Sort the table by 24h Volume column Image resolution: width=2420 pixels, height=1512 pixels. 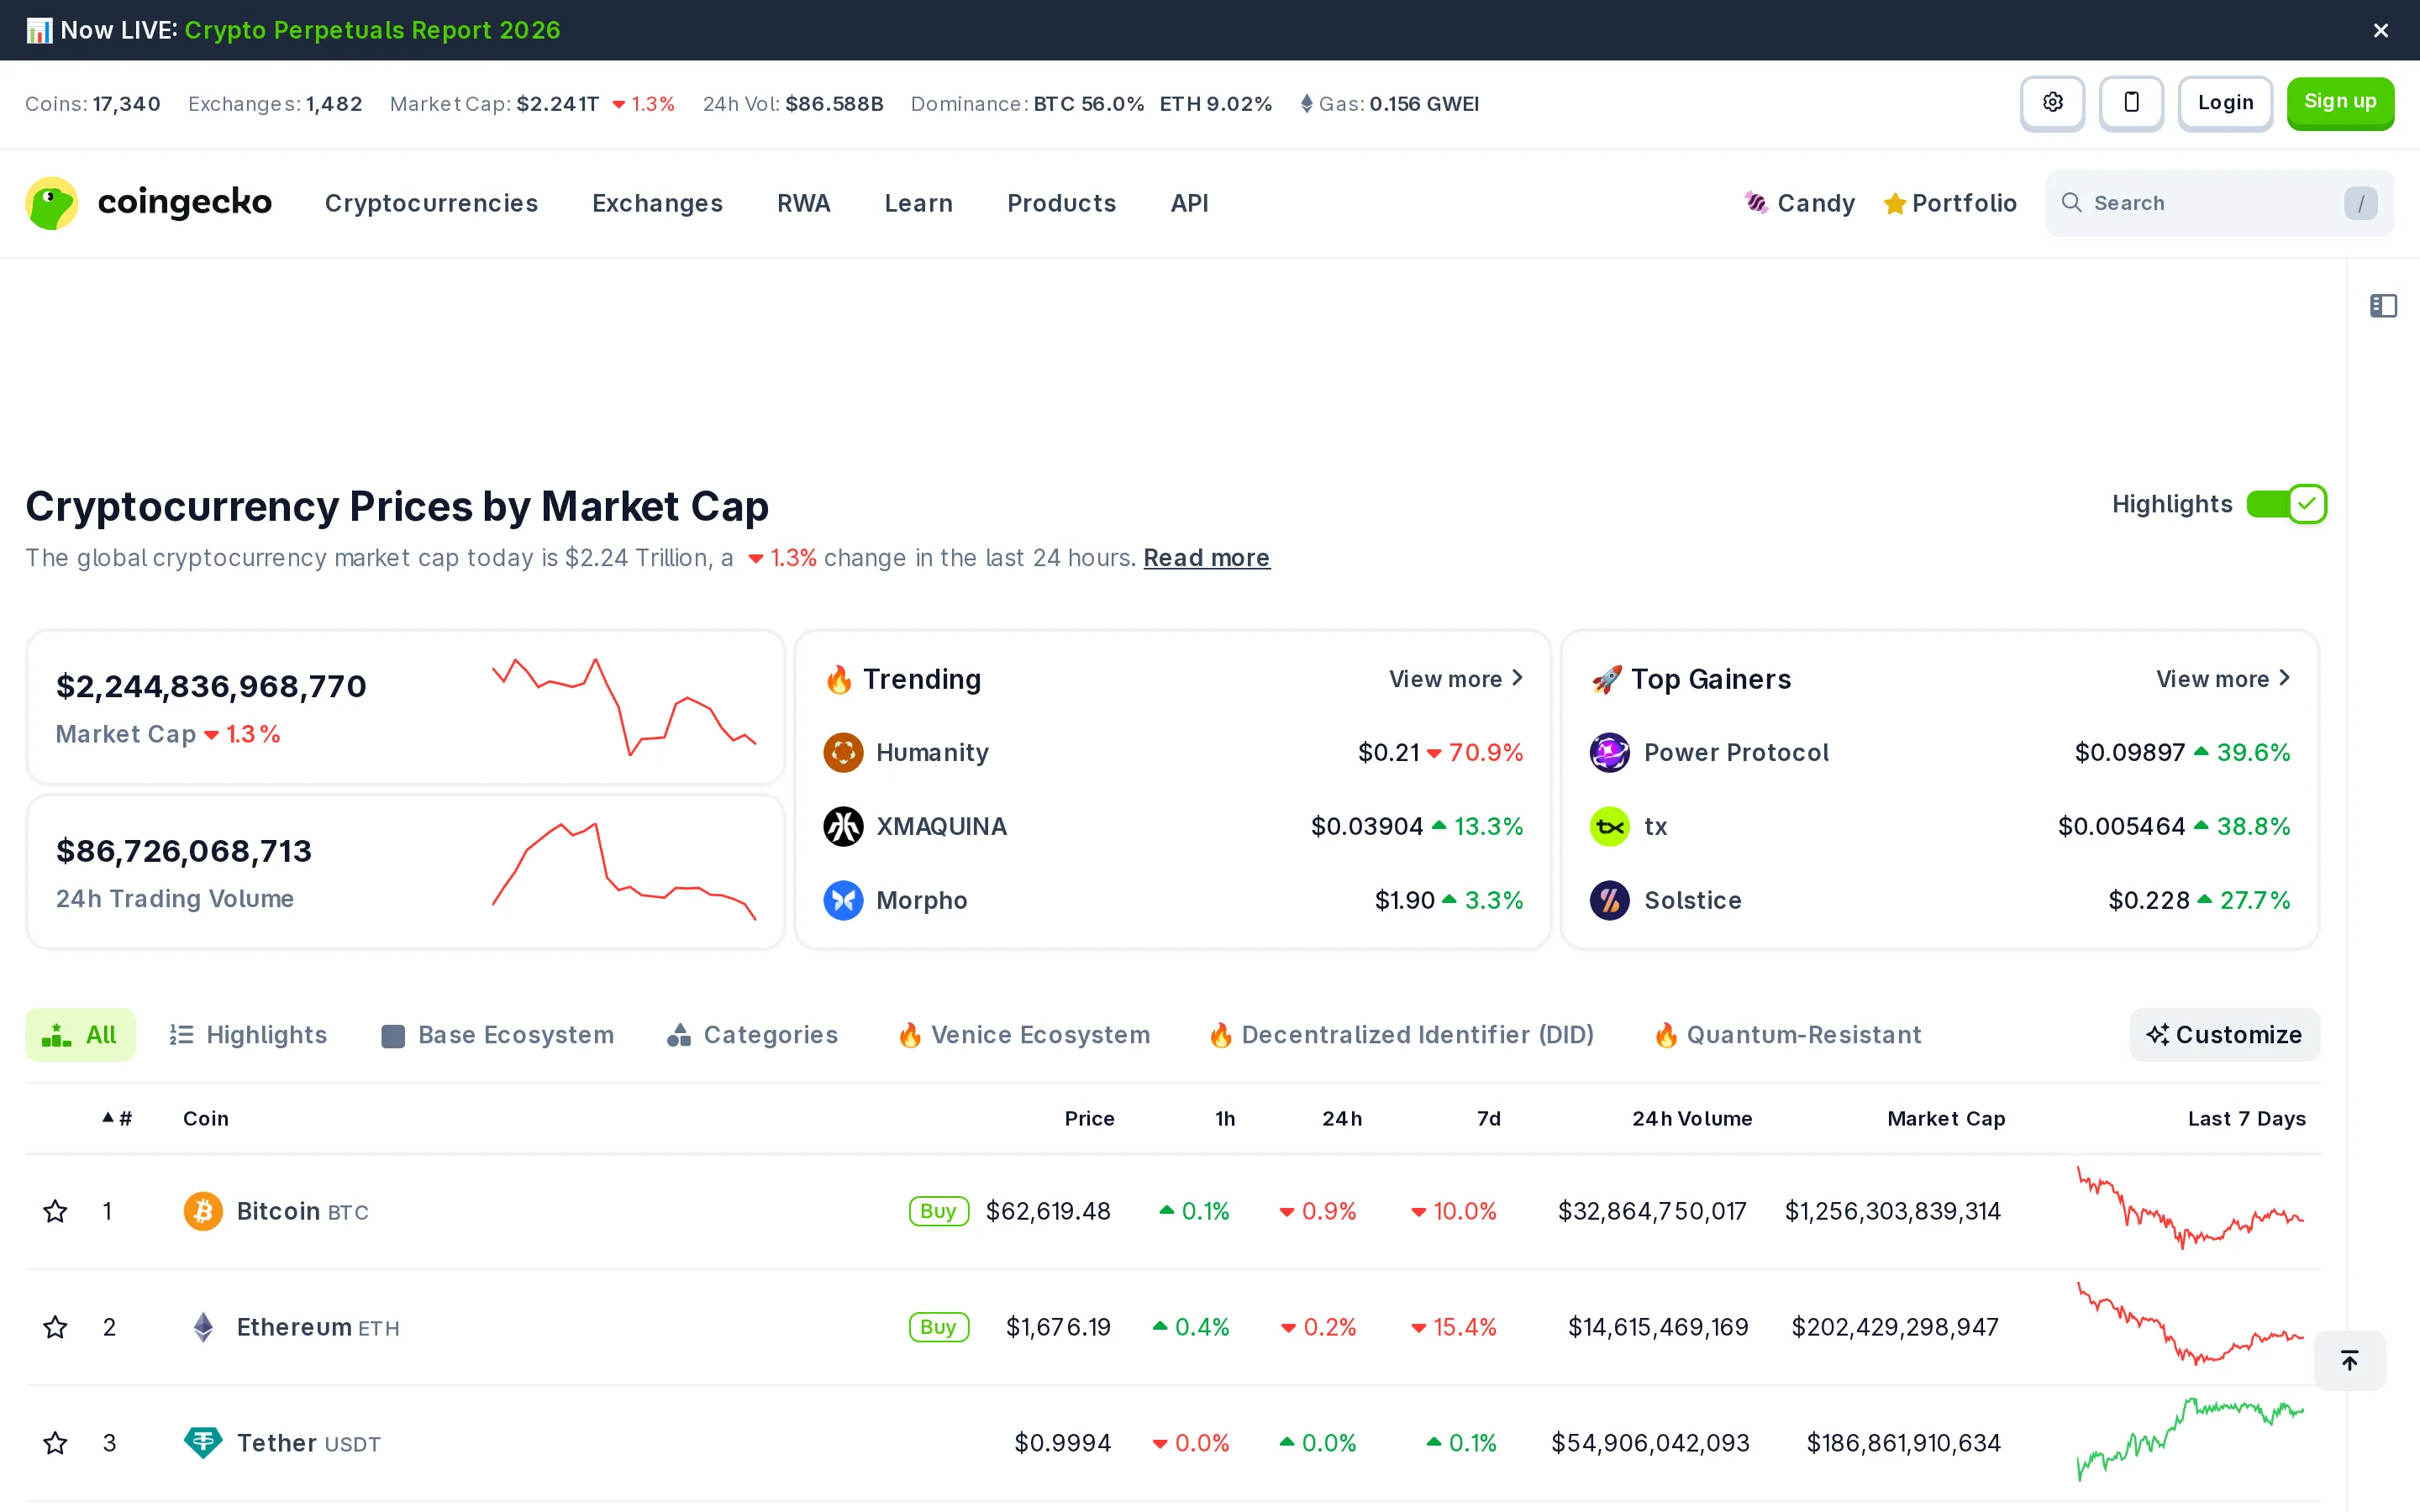(x=1692, y=1119)
